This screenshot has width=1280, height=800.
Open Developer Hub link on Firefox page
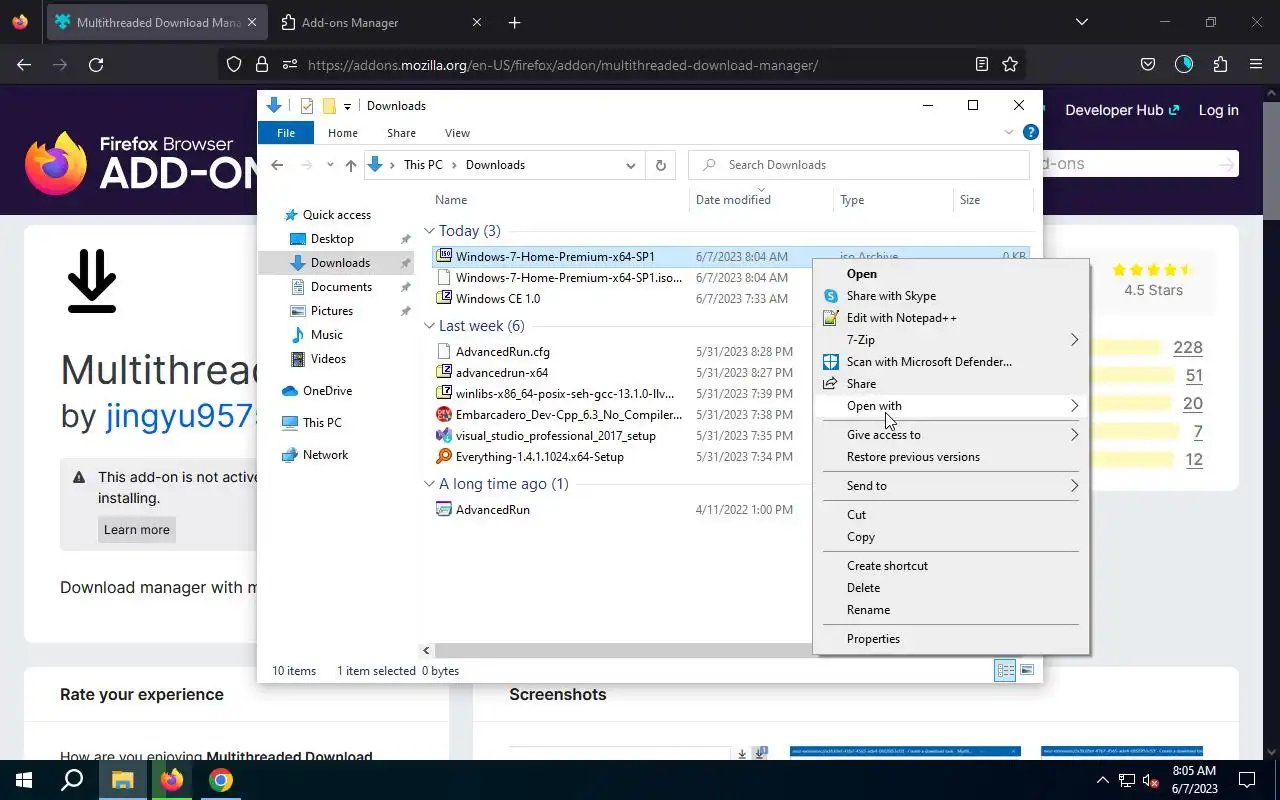pyautogui.click(x=1122, y=110)
